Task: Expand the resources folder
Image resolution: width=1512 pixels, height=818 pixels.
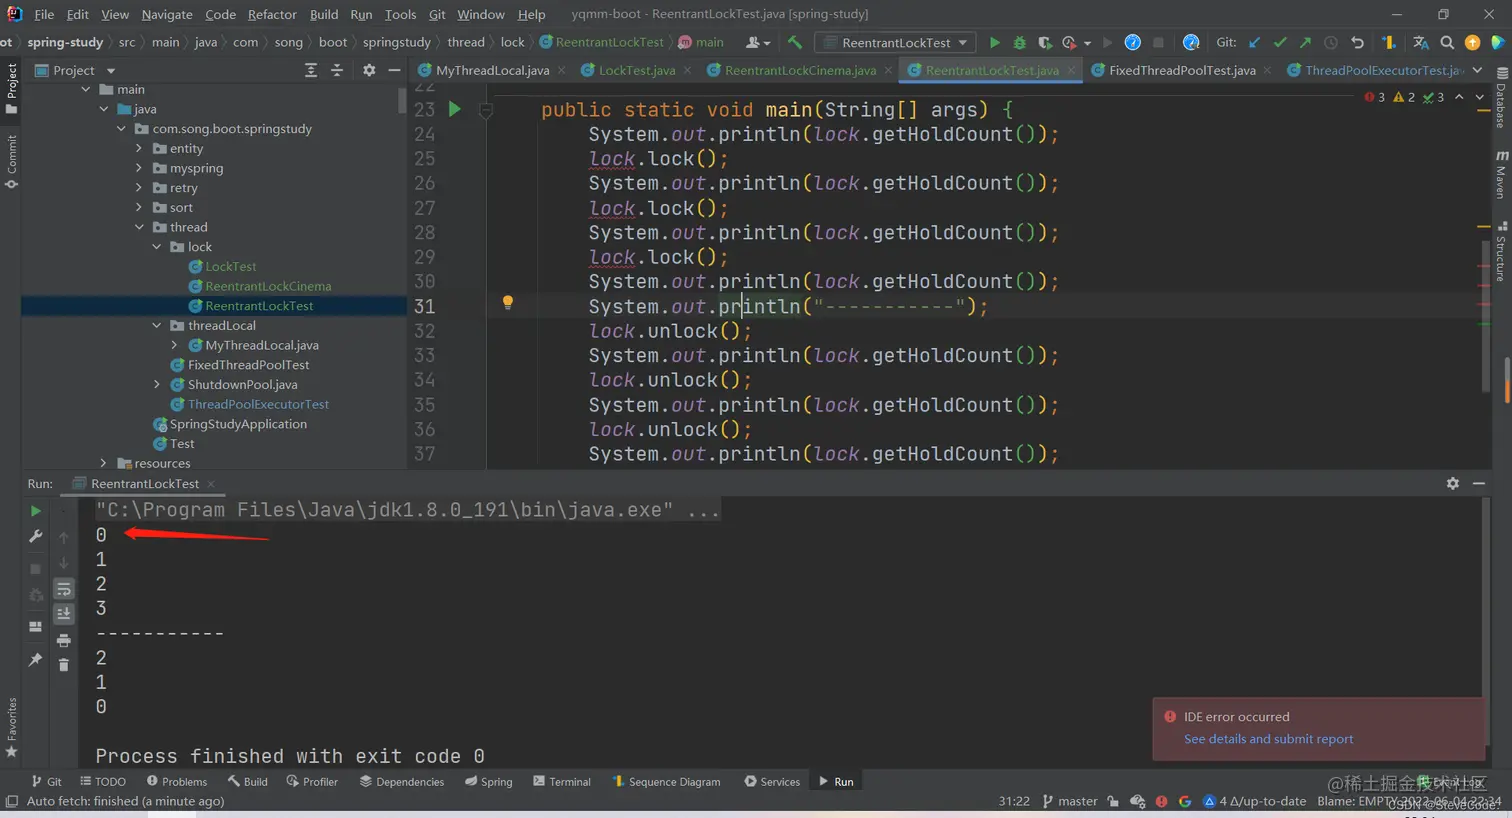Action: [x=103, y=464]
